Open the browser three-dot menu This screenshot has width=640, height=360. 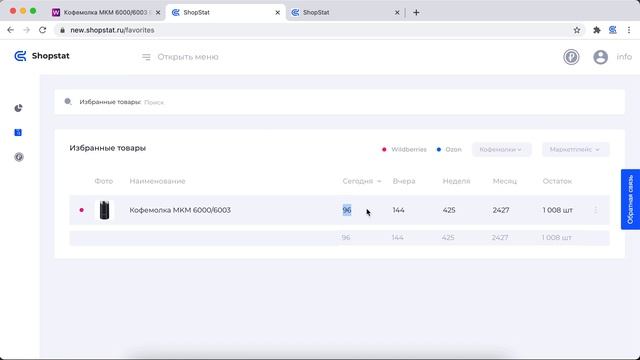(x=629, y=30)
